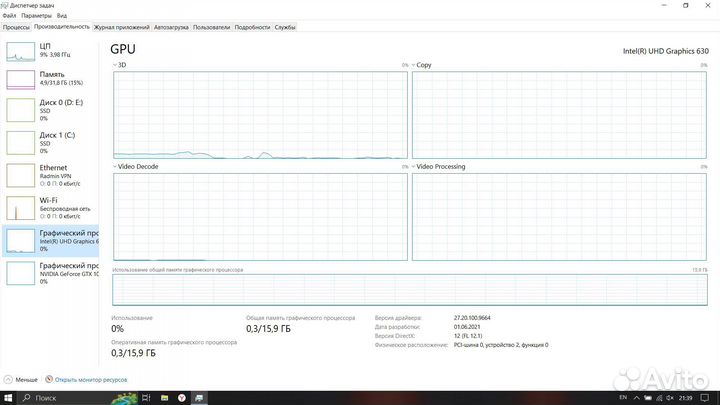
Task: Click the memory mini graph thumbnail
Action: [x=21, y=79]
